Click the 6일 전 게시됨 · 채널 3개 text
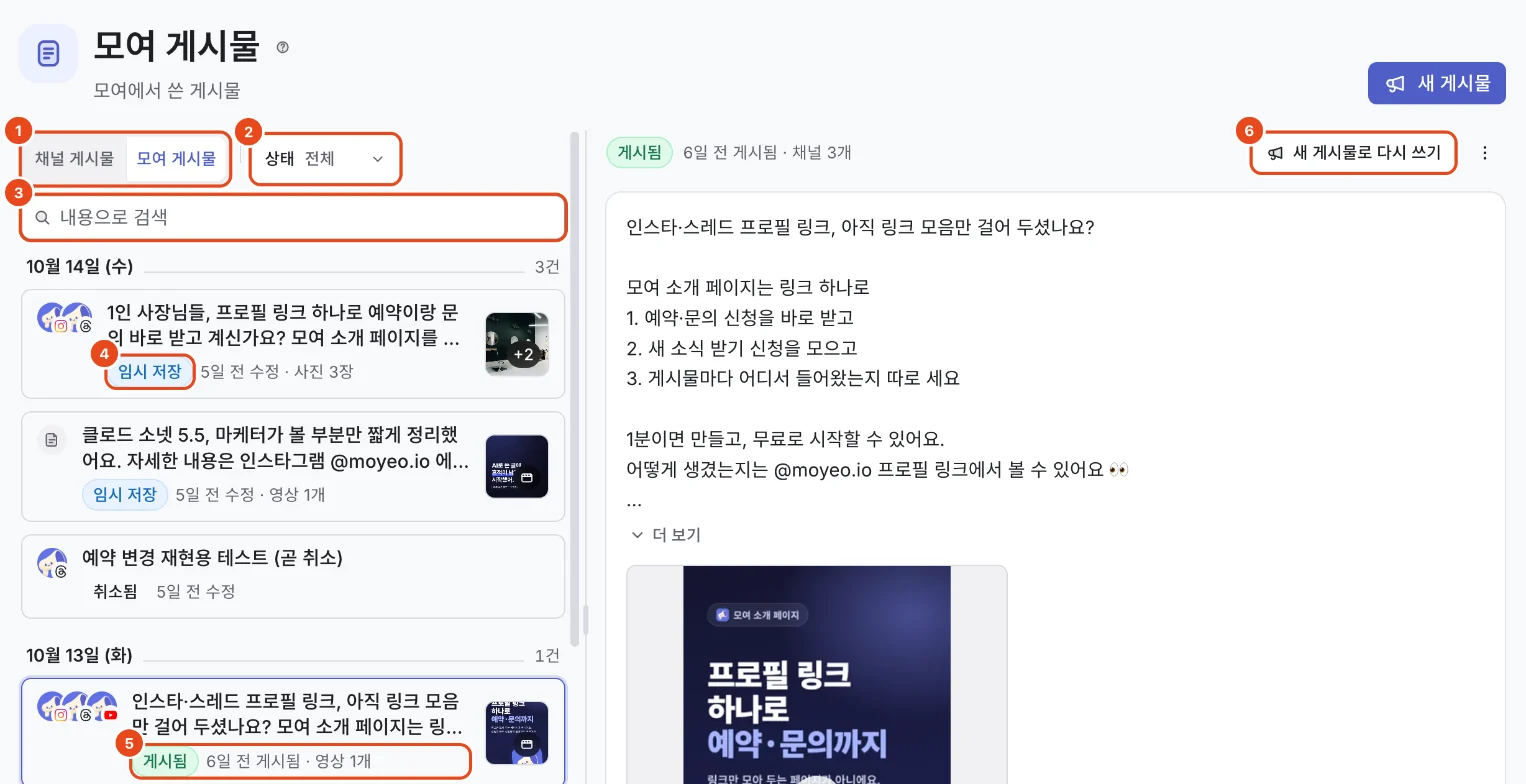This screenshot has height=784, width=1526. click(767, 153)
